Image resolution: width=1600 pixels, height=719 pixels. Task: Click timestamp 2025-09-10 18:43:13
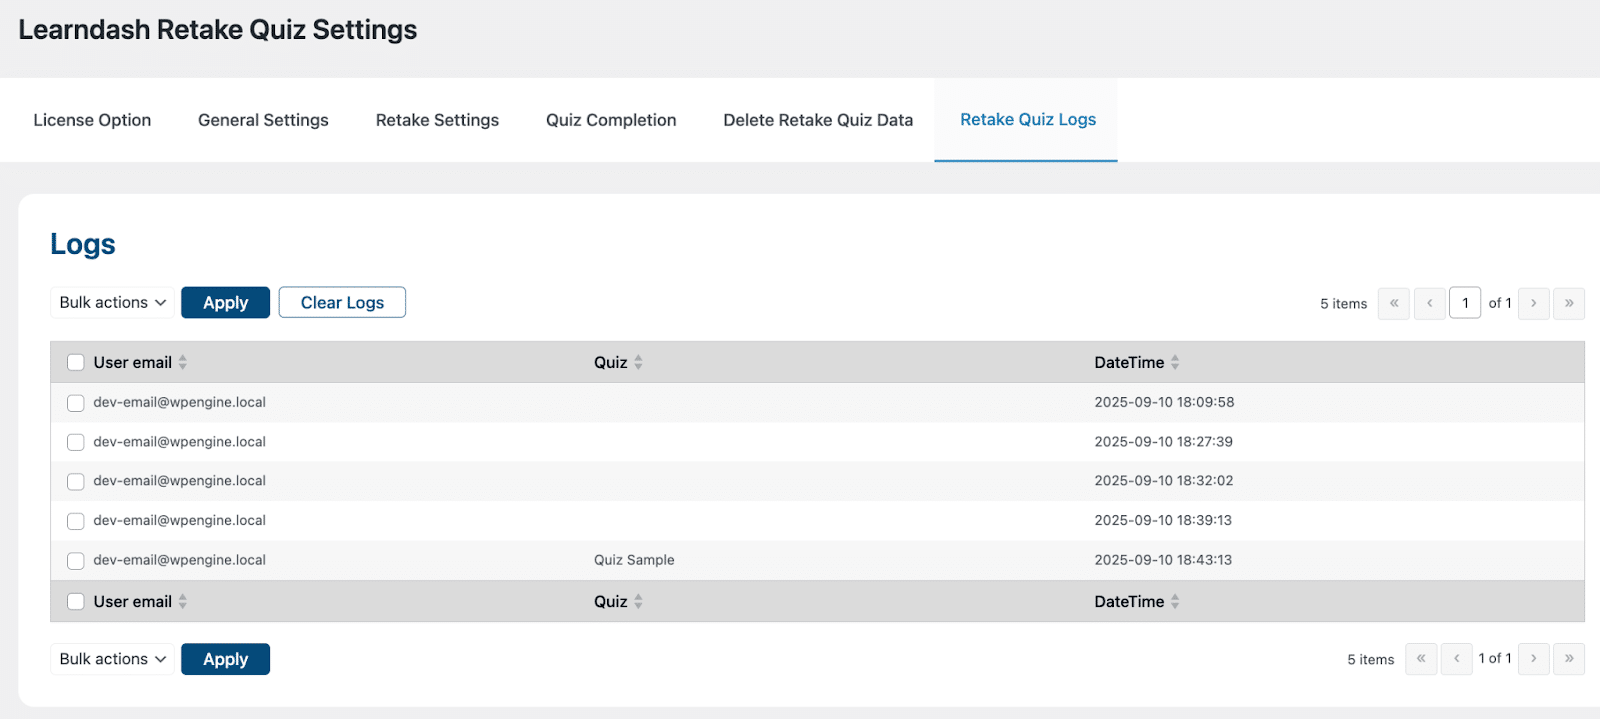[x=1163, y=560]
